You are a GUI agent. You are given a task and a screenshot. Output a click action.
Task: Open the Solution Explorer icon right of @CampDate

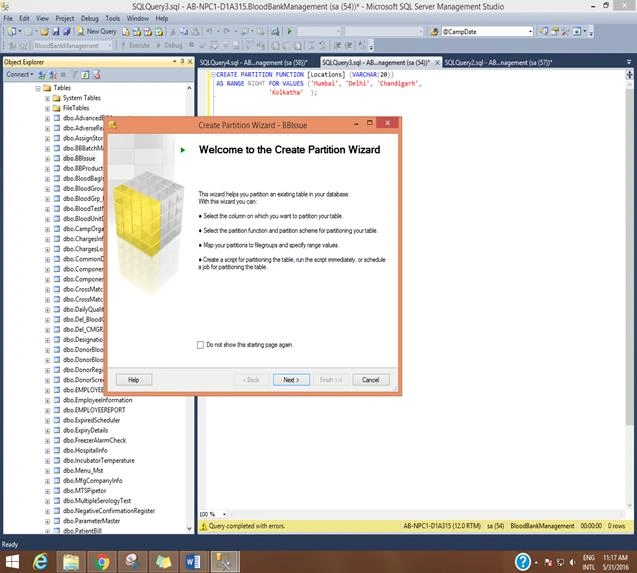click(x=544, y=31)
